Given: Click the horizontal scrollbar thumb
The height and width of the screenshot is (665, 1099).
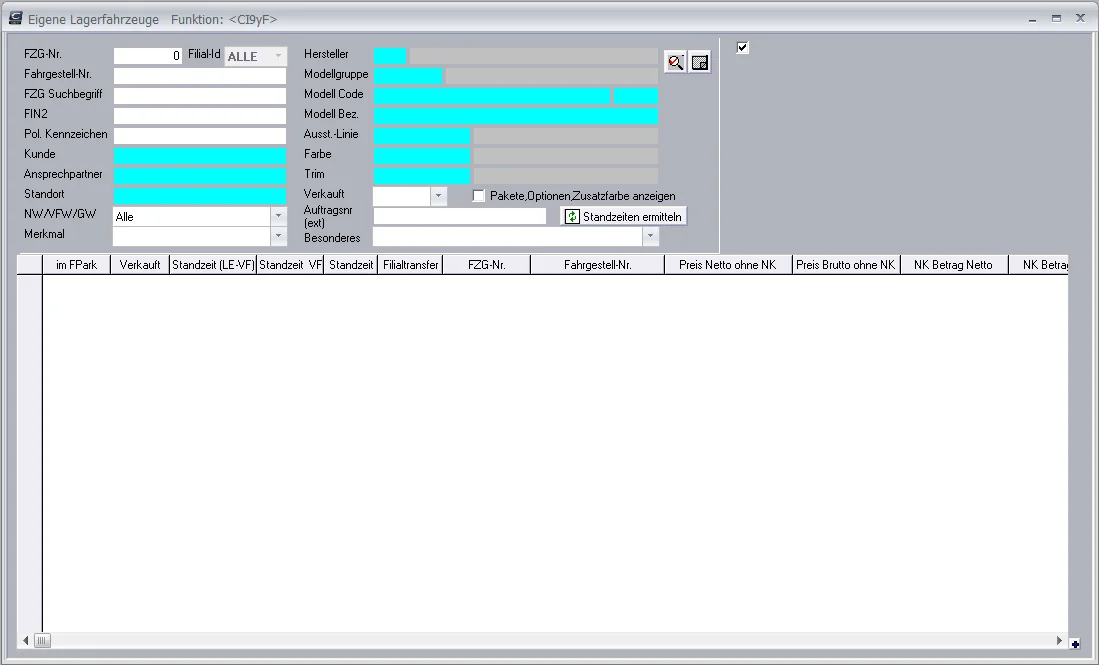Looking at the screenshot, I should point(42,640).
